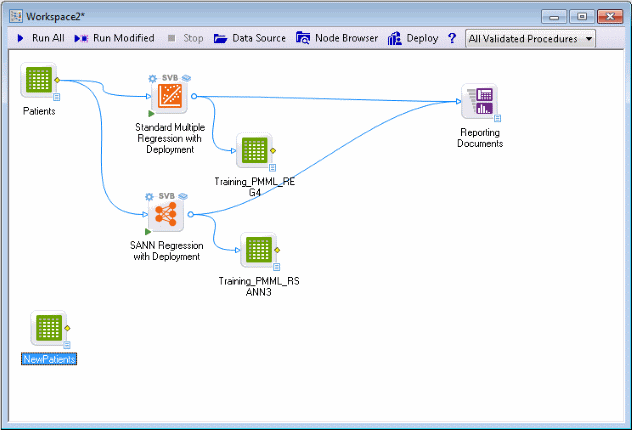Click the Deploy toolbar button
Image resolution: width=632 pixels, height=430 pixels.
point(413,38)
